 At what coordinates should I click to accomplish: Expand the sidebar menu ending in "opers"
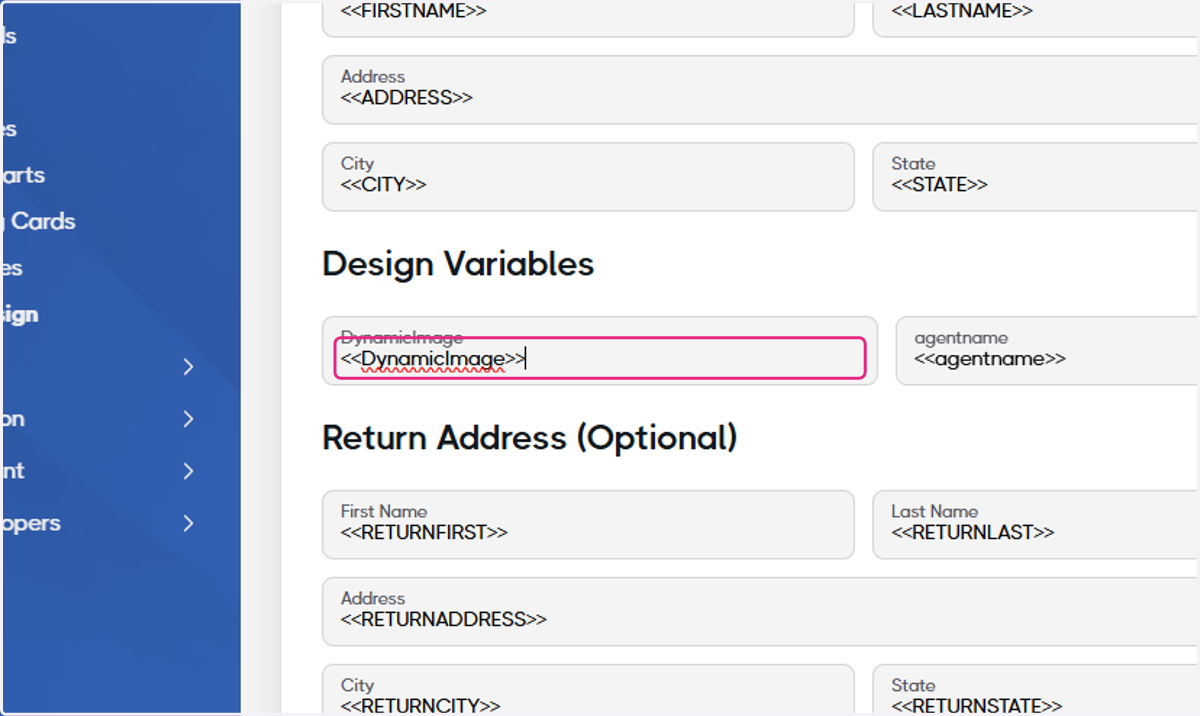(188, 523)
